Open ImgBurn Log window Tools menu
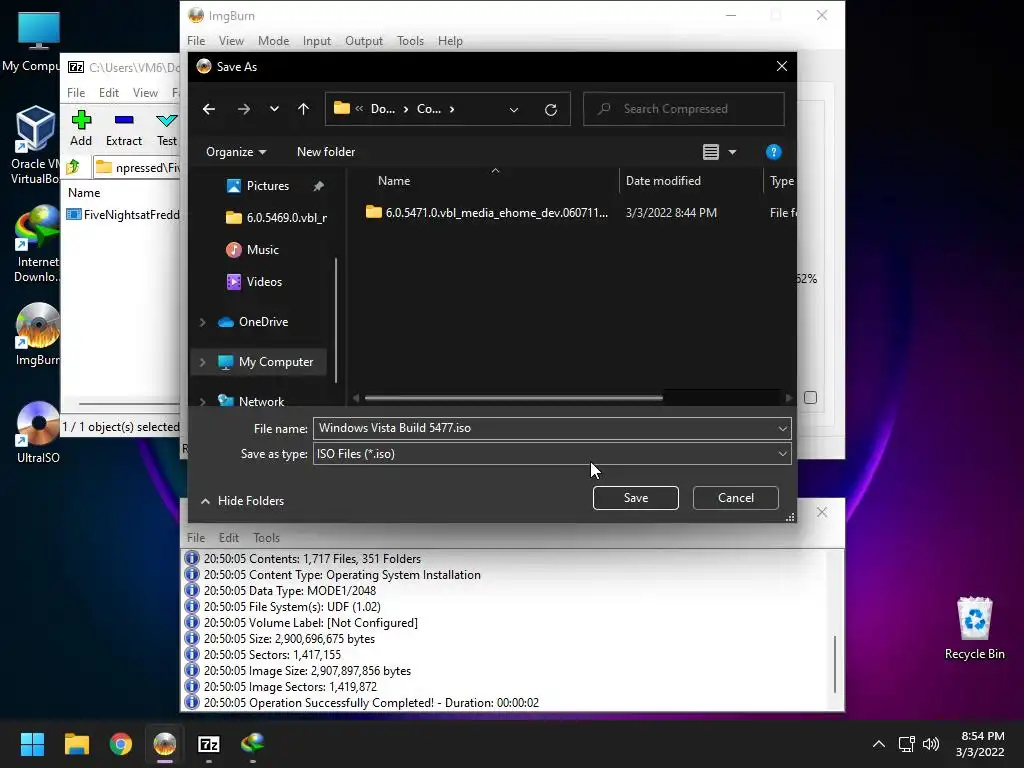1024x768 pixels. tap(266, 537)
